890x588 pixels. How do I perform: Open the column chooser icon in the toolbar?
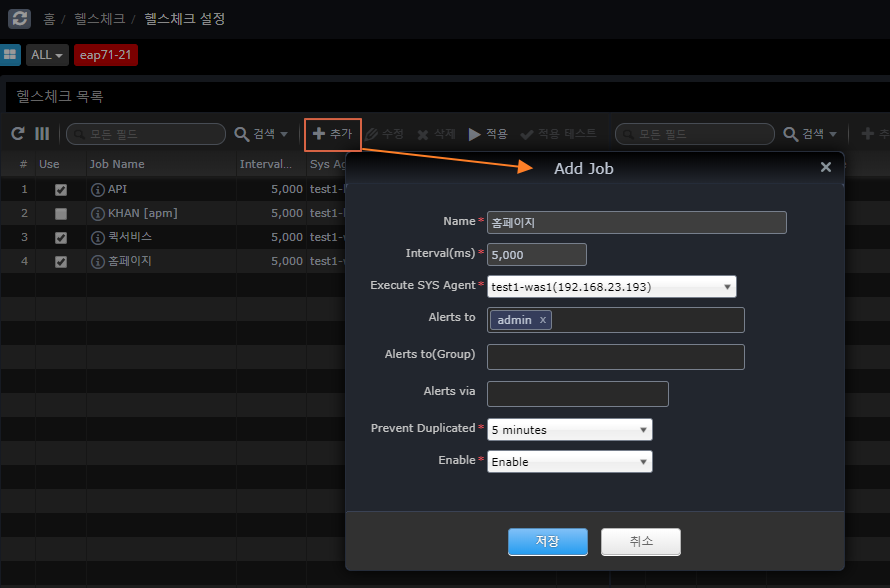42,133
